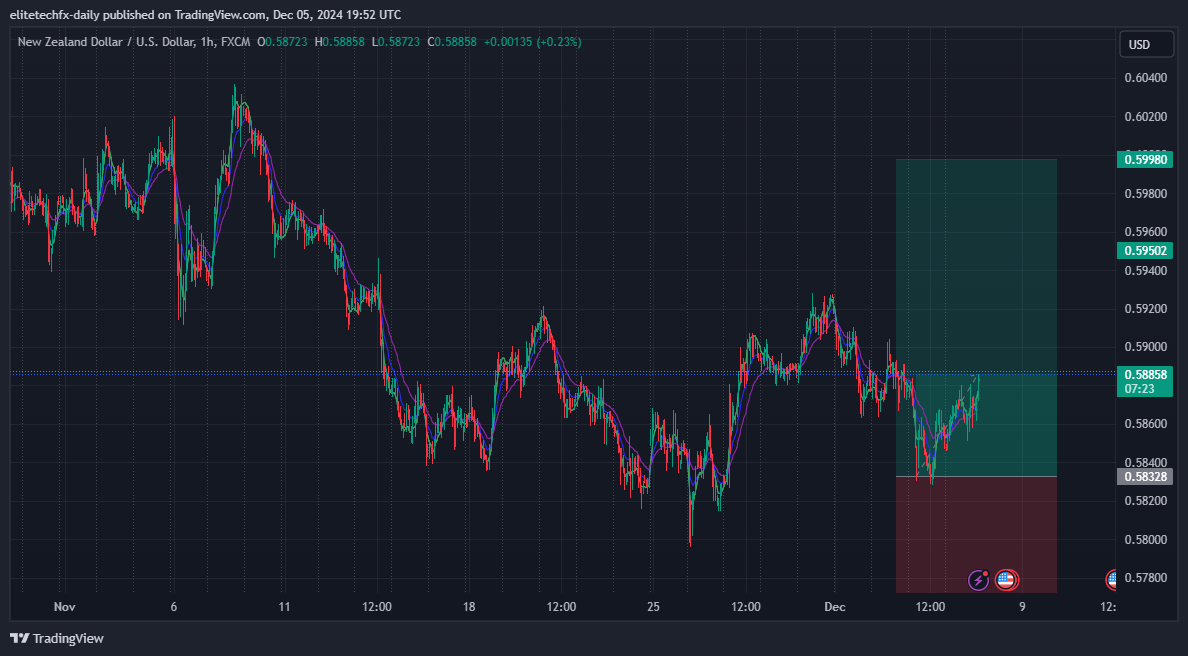
Task: Click the Nov label on time axis
Action: pos(64,607)
